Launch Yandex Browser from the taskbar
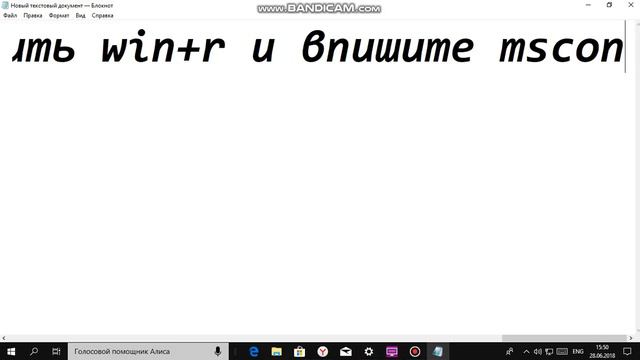This screenshot has width=640, height=360. coord(323,351)
